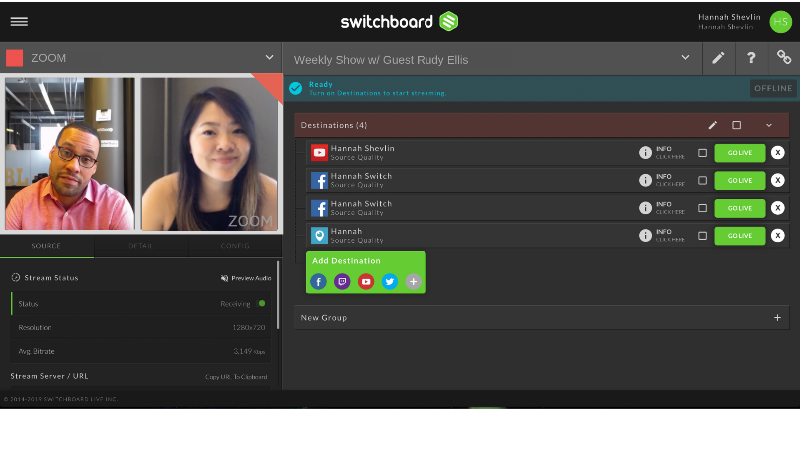Click the Hannah Shevlin username text
Screen dimensions: 800x450
(729, 17)
